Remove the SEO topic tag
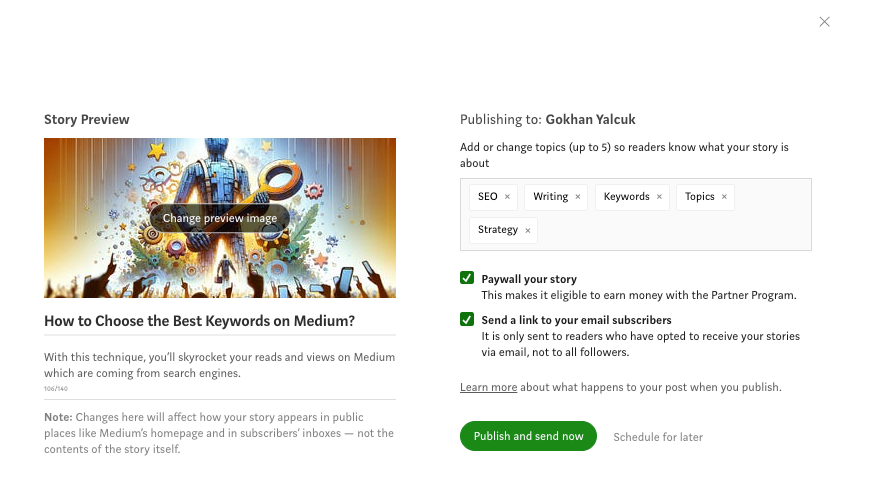The height and width of the screenshot is (502, 870). coord(507,197)
